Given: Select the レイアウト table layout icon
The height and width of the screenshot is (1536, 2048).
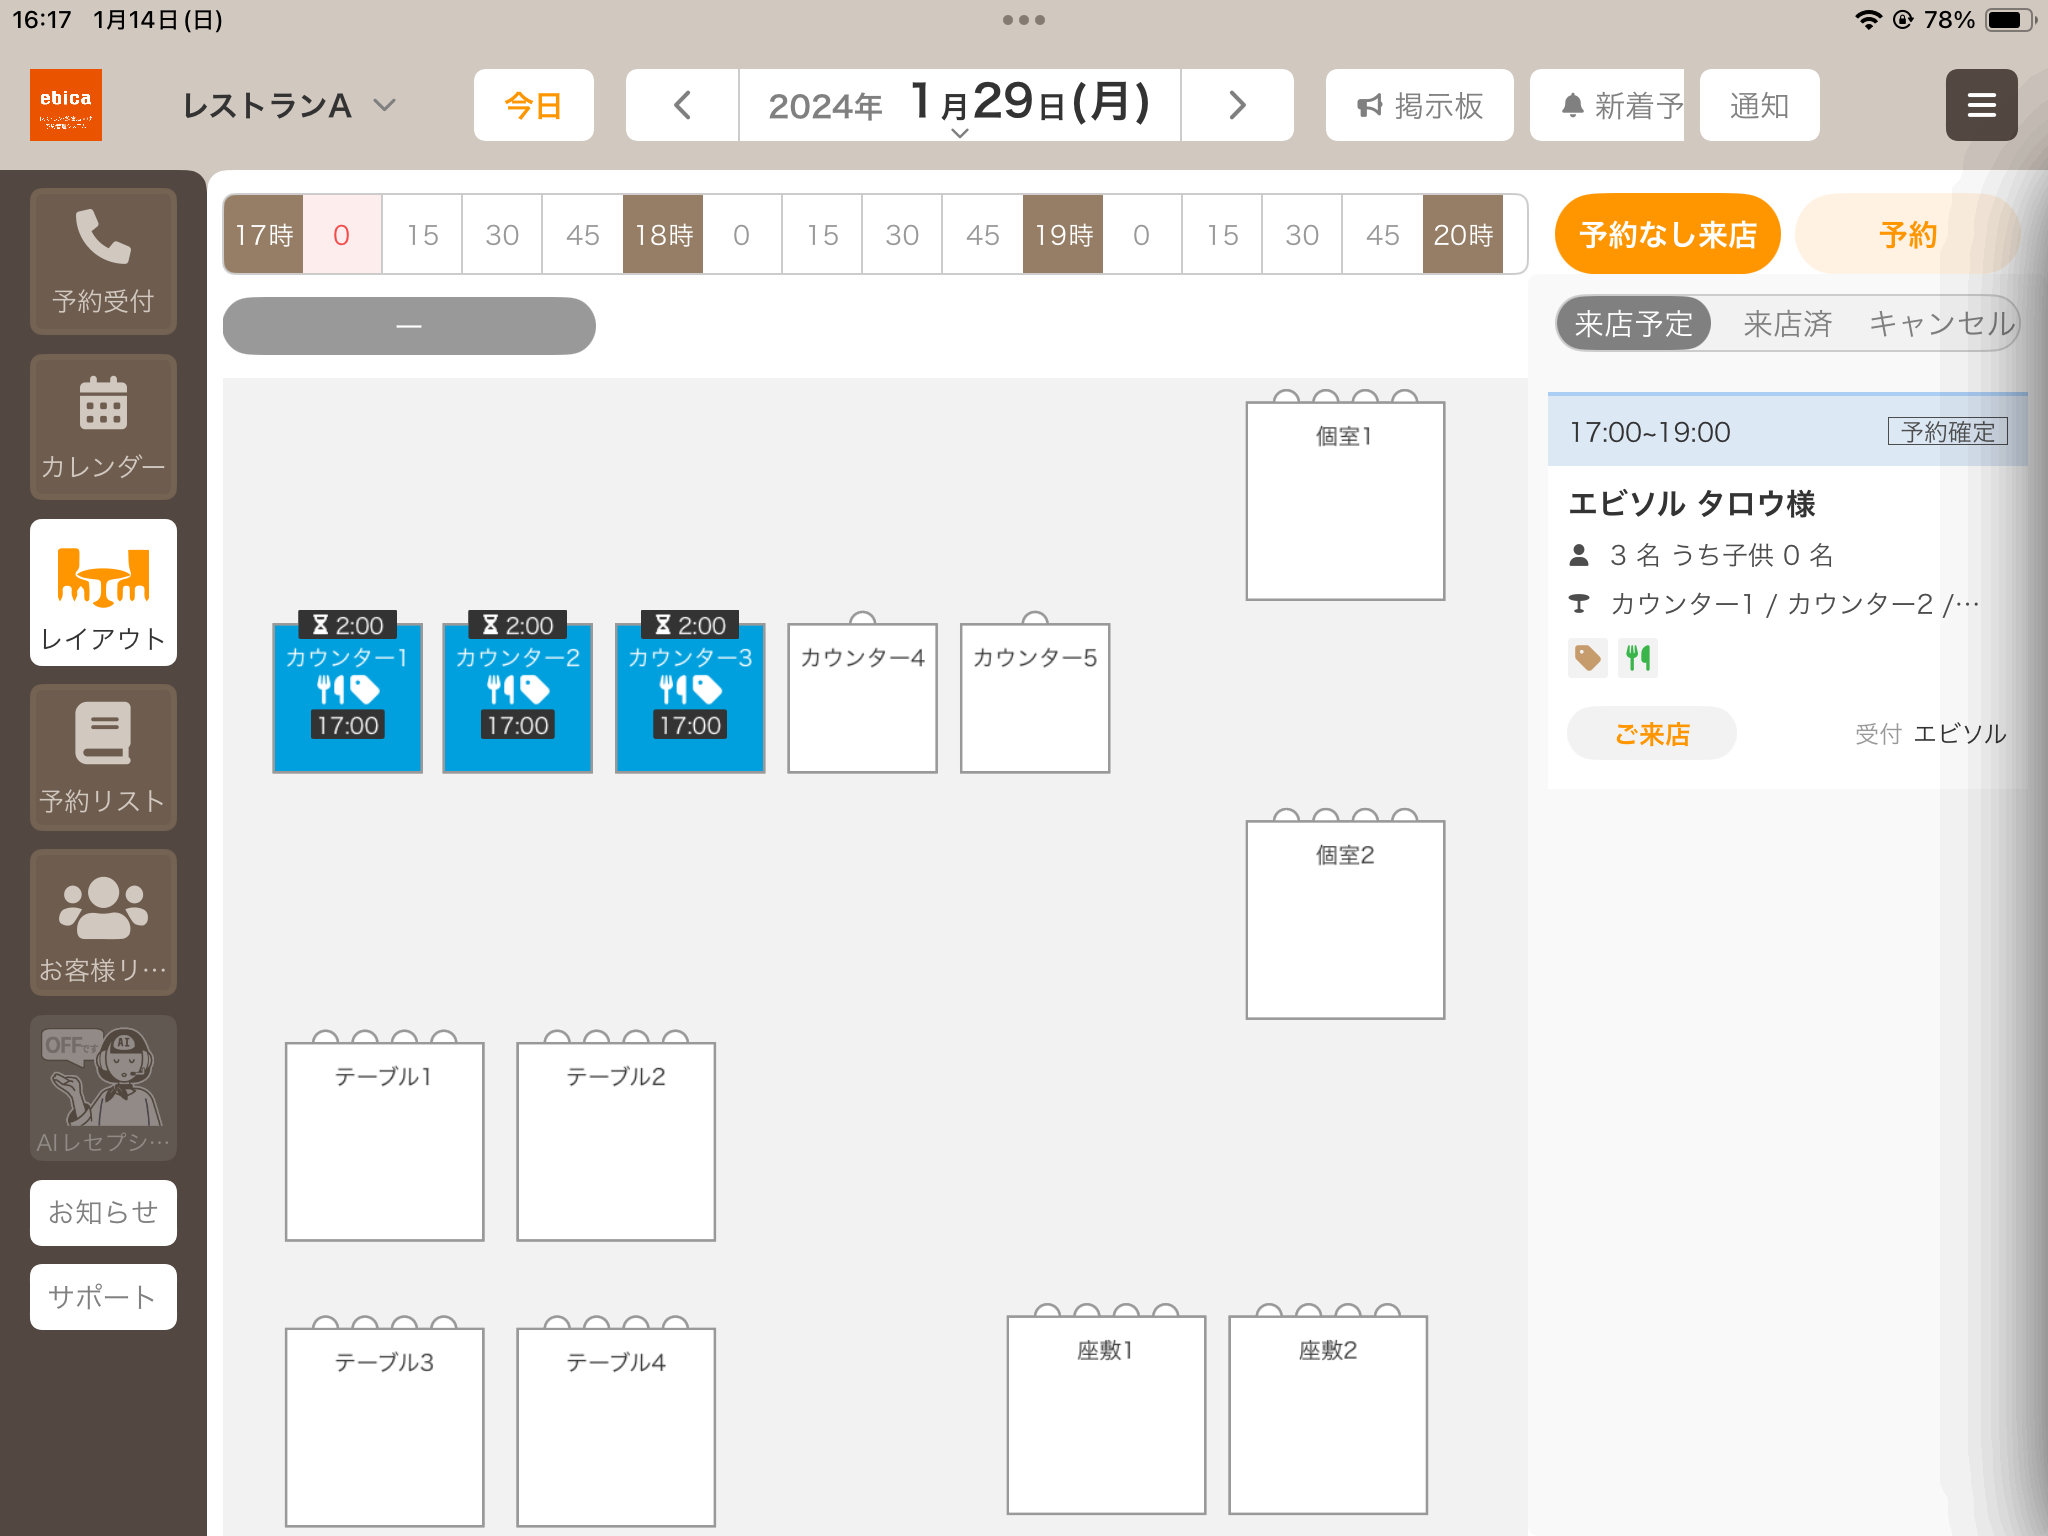Looking at the screenshot, I should pos(103,593).
